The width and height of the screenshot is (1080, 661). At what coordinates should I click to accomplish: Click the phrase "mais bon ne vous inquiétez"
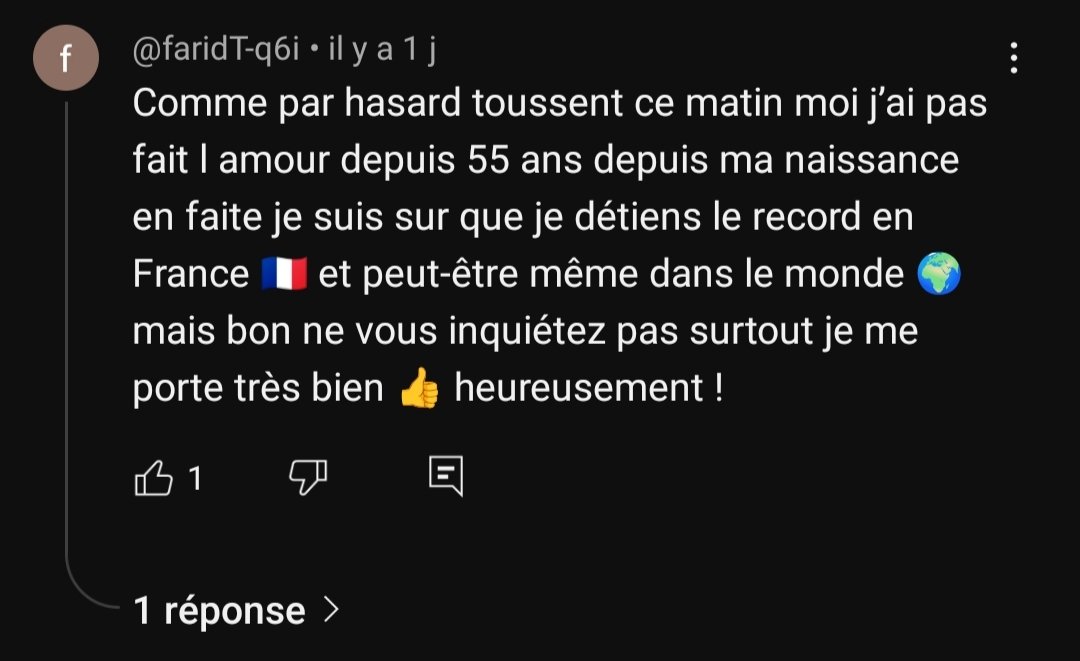369,331
